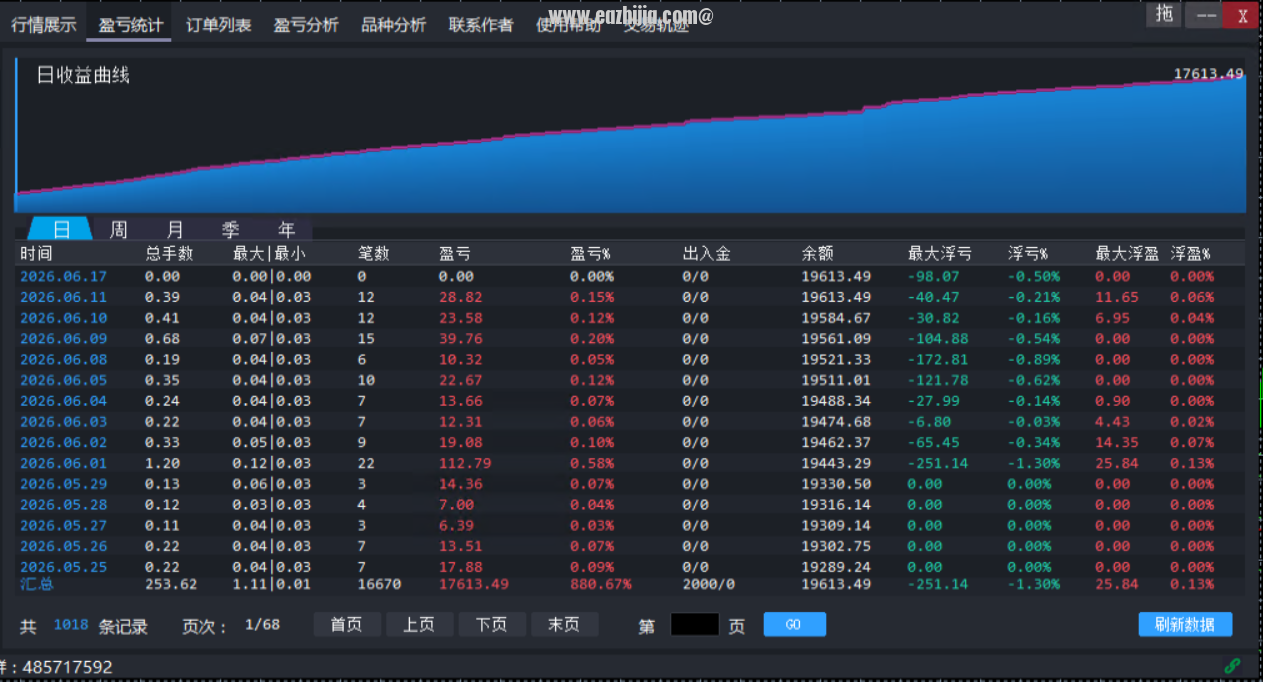Click the 1018 record count
The height and width of the screenshot is (682, 1263).
(71, 625)
